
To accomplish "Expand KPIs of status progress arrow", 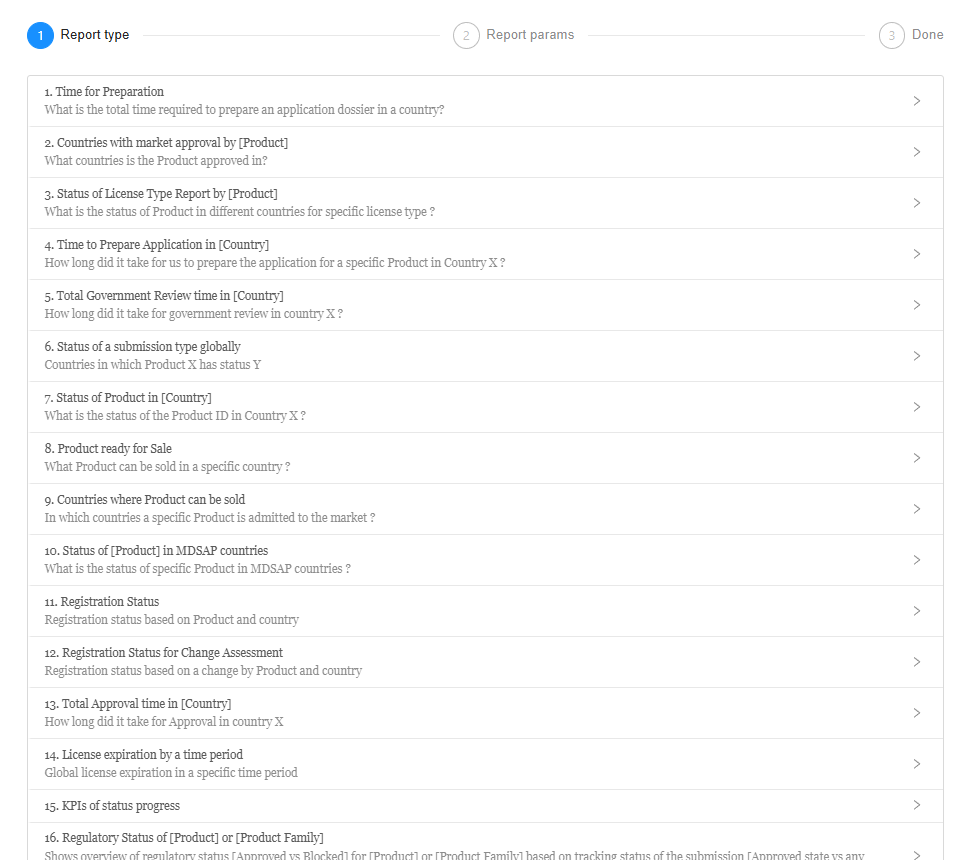I will coord(916,805).
